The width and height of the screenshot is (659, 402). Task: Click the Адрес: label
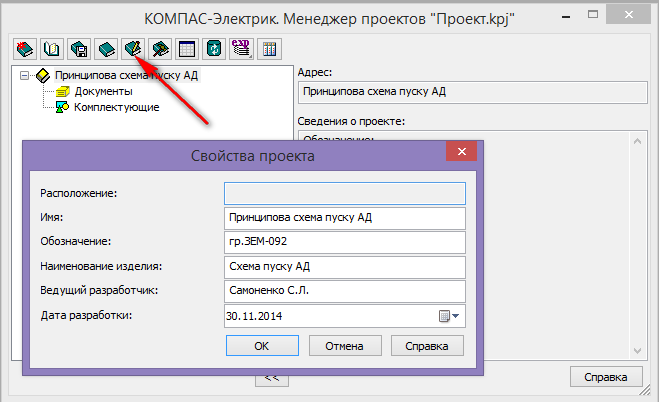tap(315, 72)
